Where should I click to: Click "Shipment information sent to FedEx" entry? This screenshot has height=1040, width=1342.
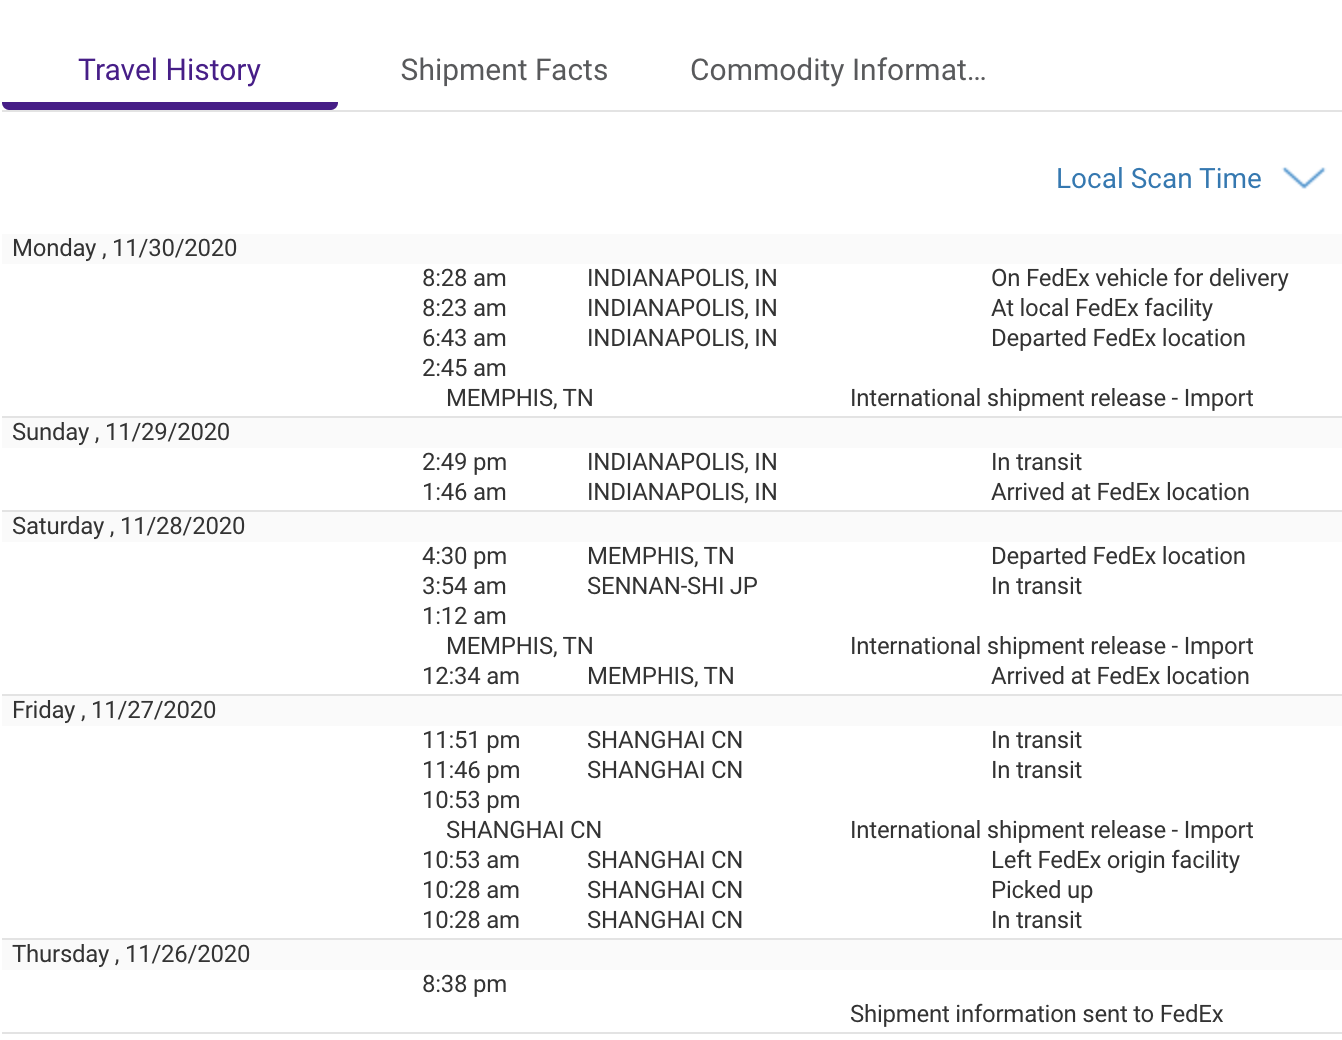pos(1036,1014)
